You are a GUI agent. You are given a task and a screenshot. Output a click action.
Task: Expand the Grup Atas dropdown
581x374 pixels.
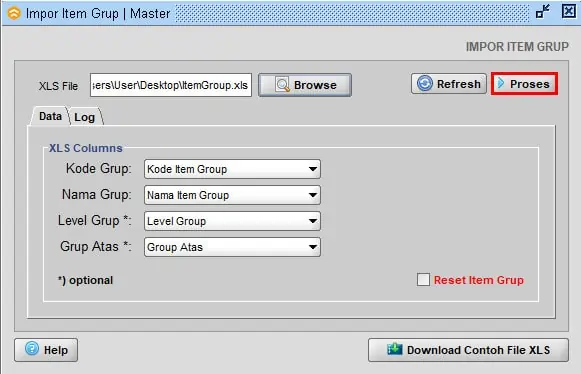(232, 247)
